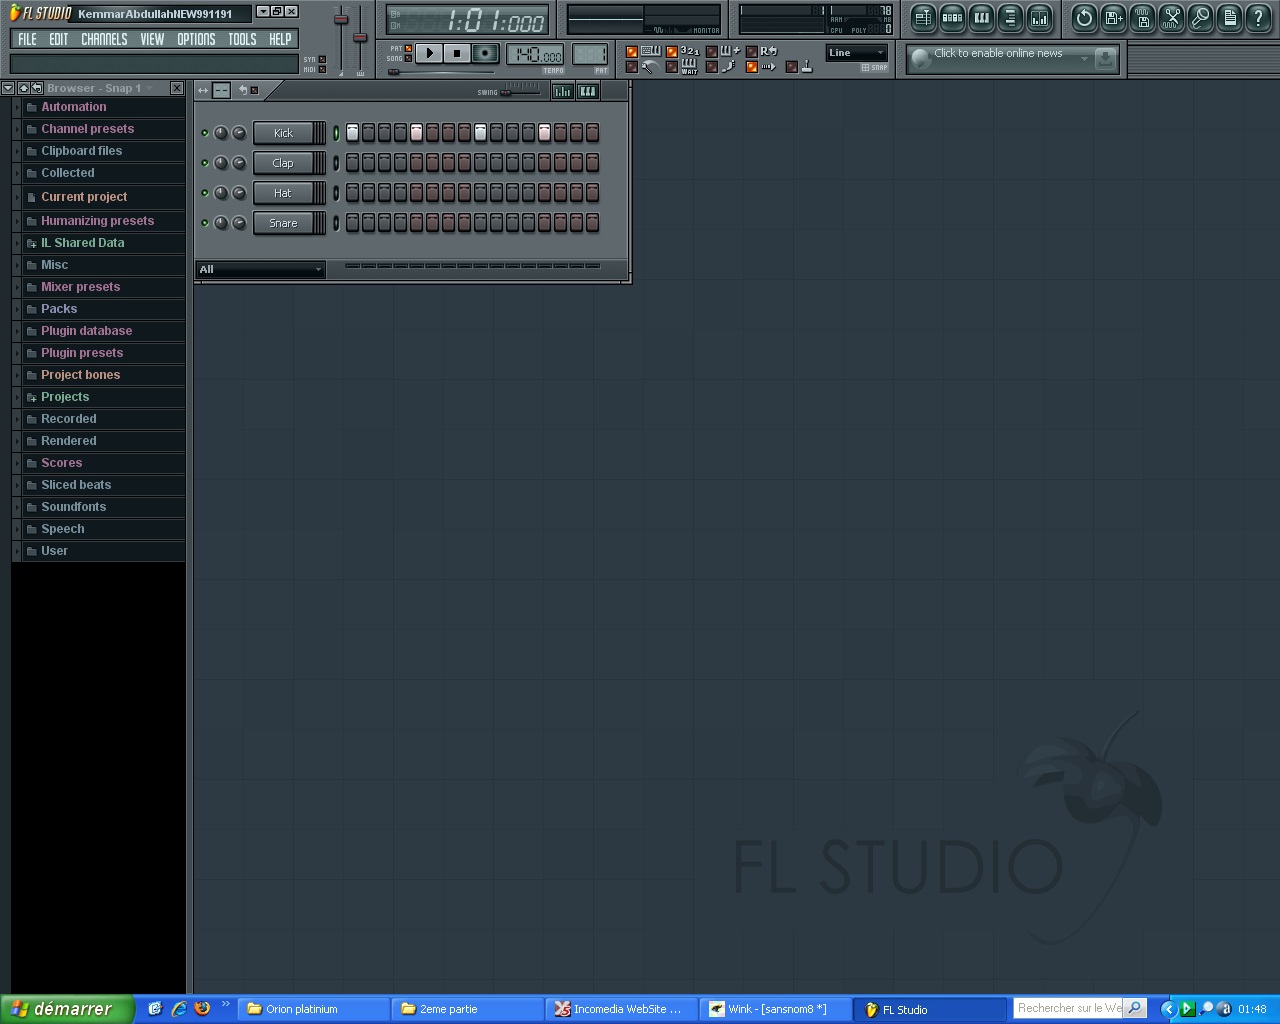Click the Browser collapse-all arrow icon
Viewport: 1280px width, 1024px height.
pyautogui.click(x=23, y=88)
